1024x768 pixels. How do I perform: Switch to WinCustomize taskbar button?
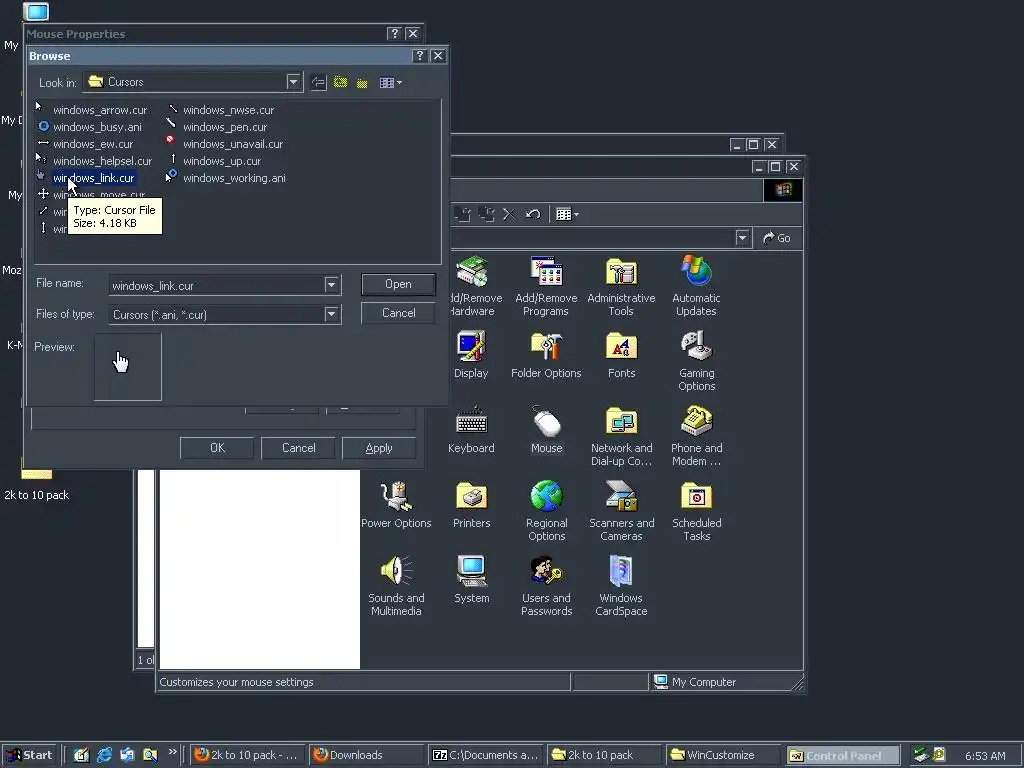[x=722, y=755]
